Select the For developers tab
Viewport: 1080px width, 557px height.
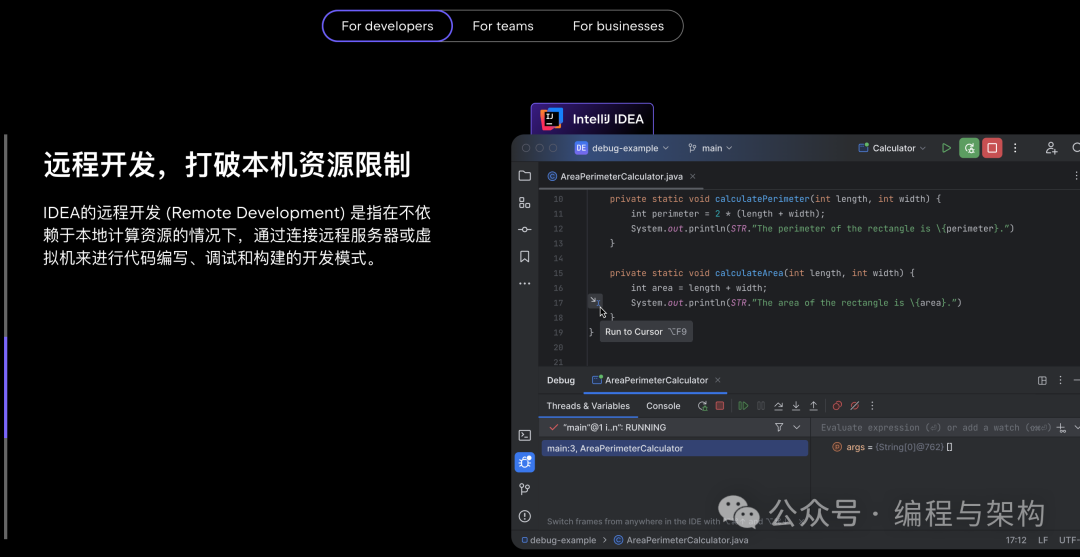(387, 26)
